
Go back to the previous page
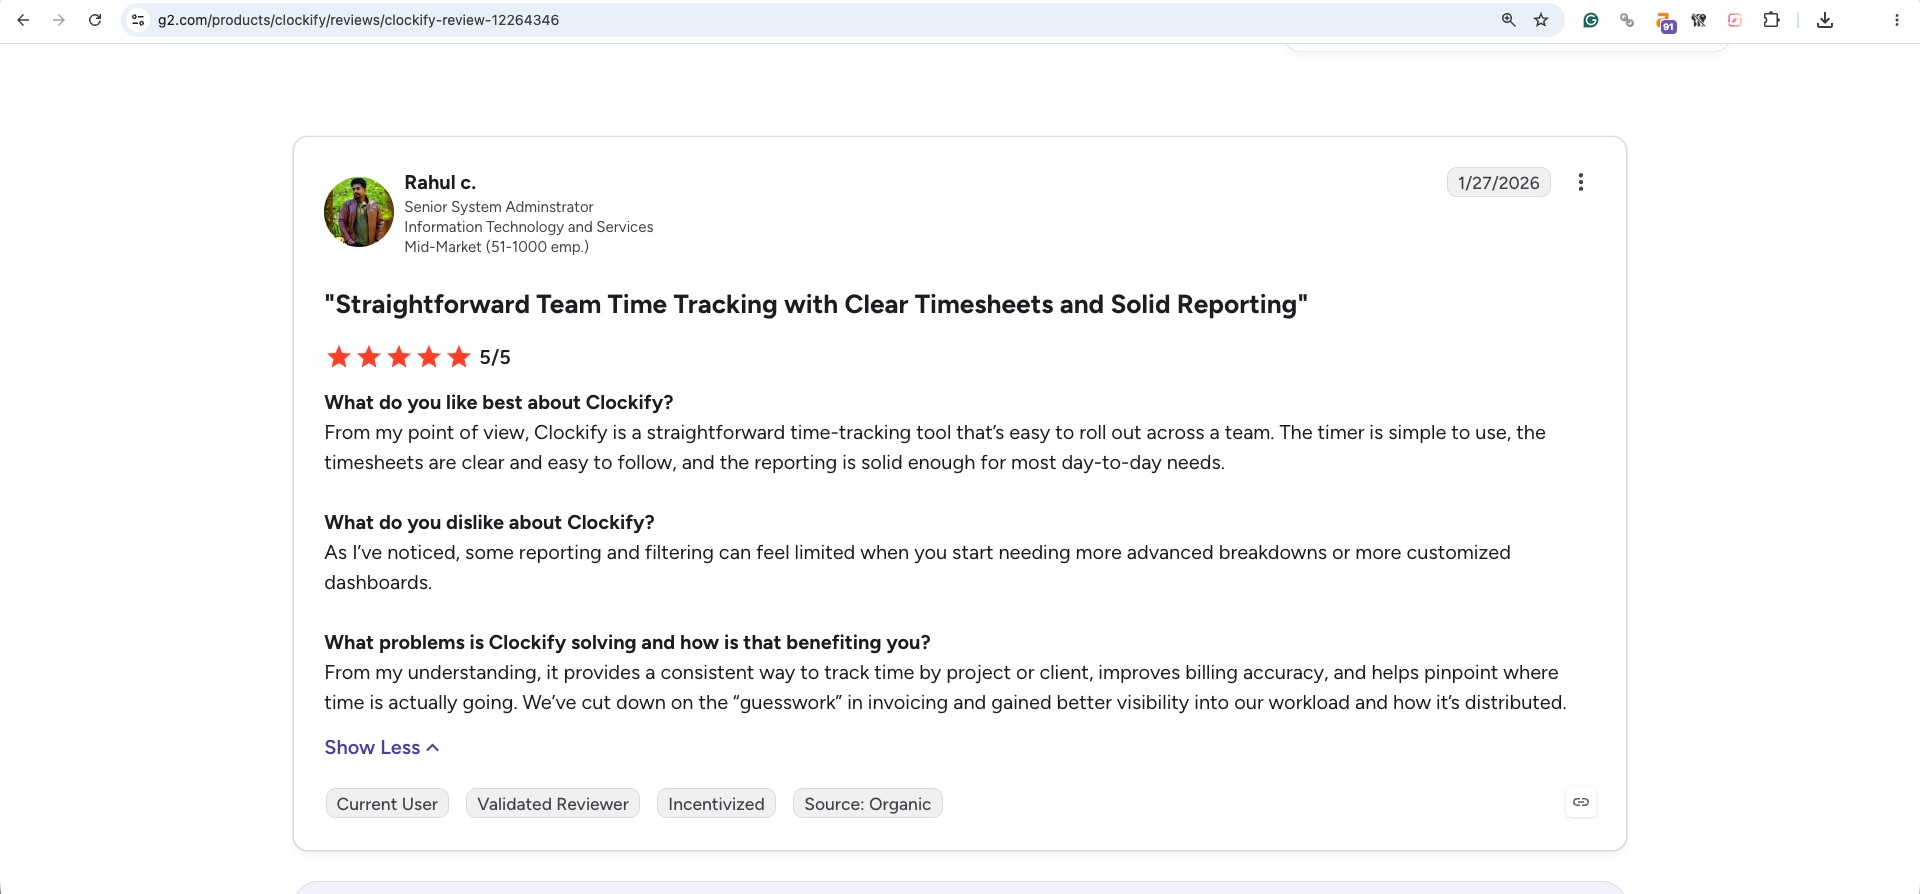click(x=23, y=20)
